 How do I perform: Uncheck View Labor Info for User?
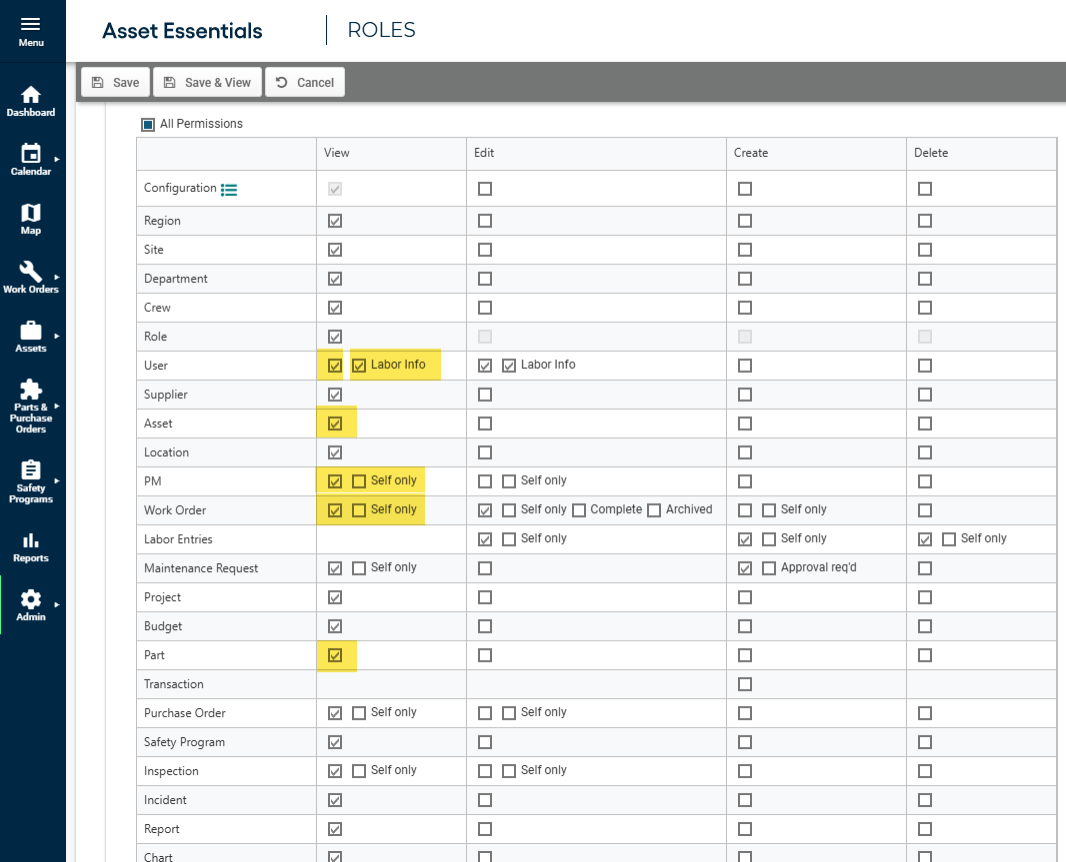pyautogui.click(x=359, y=366)
